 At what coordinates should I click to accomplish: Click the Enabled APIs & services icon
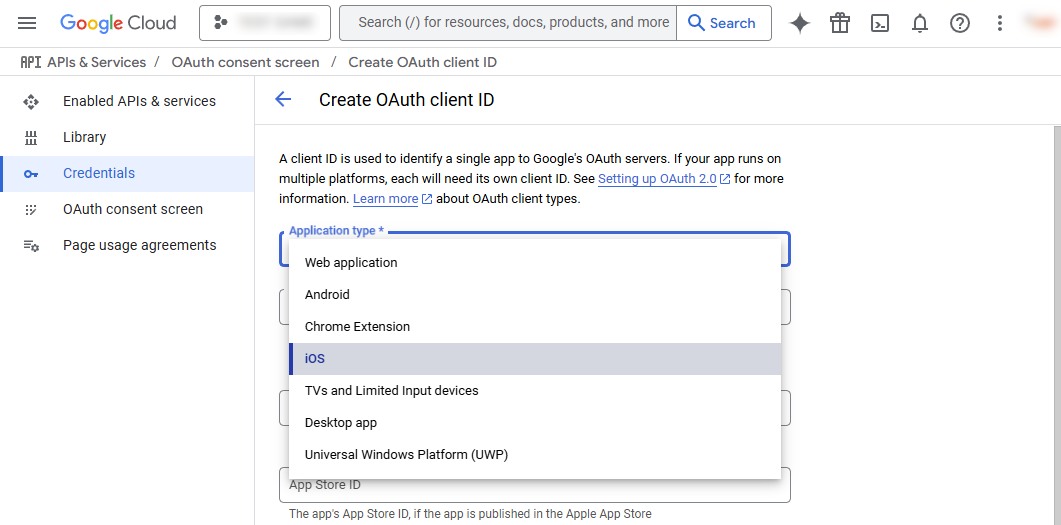(30, 102)
